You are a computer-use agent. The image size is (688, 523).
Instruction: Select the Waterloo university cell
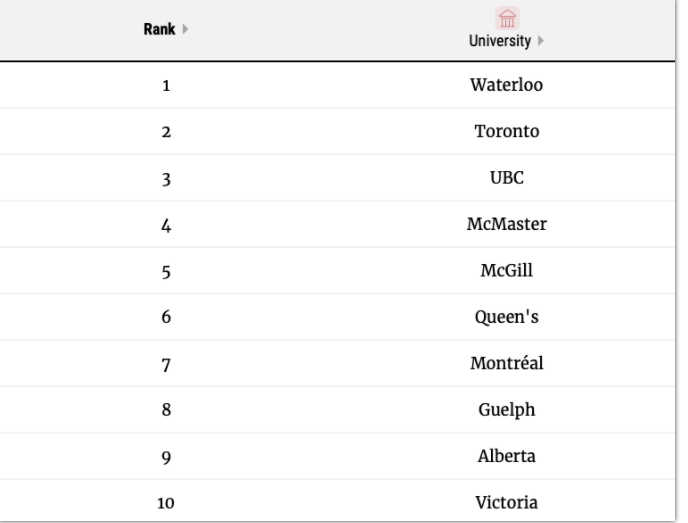[x=506, y=85]
